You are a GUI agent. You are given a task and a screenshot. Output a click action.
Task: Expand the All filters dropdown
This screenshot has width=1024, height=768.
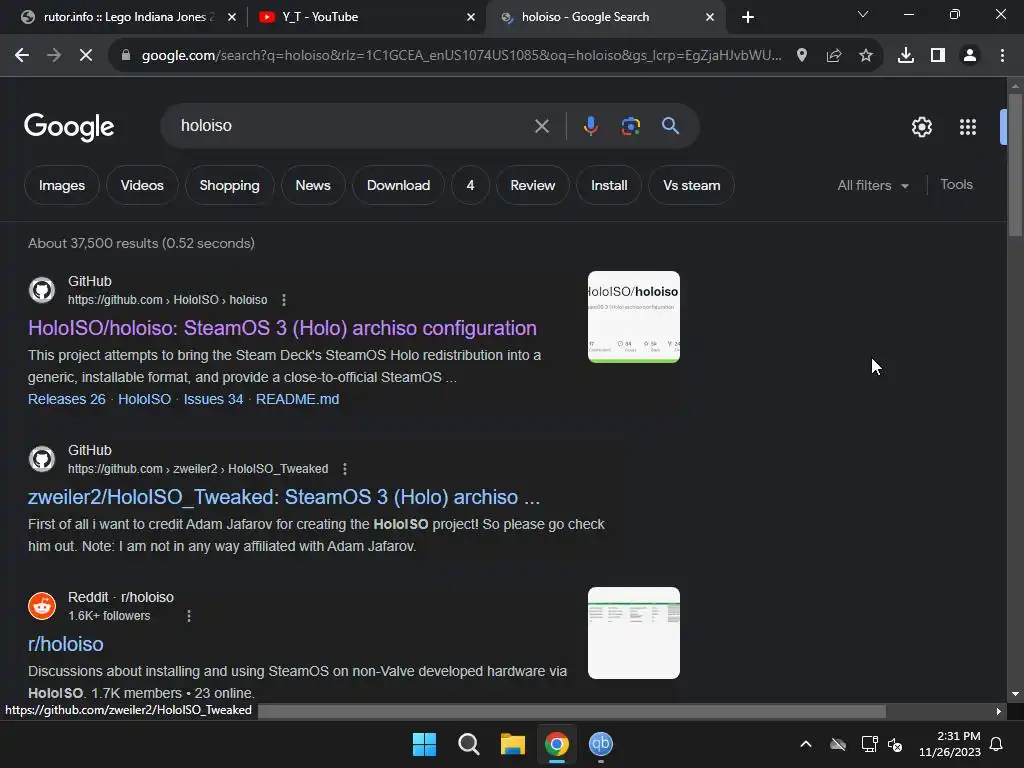(x=873, y=185)
